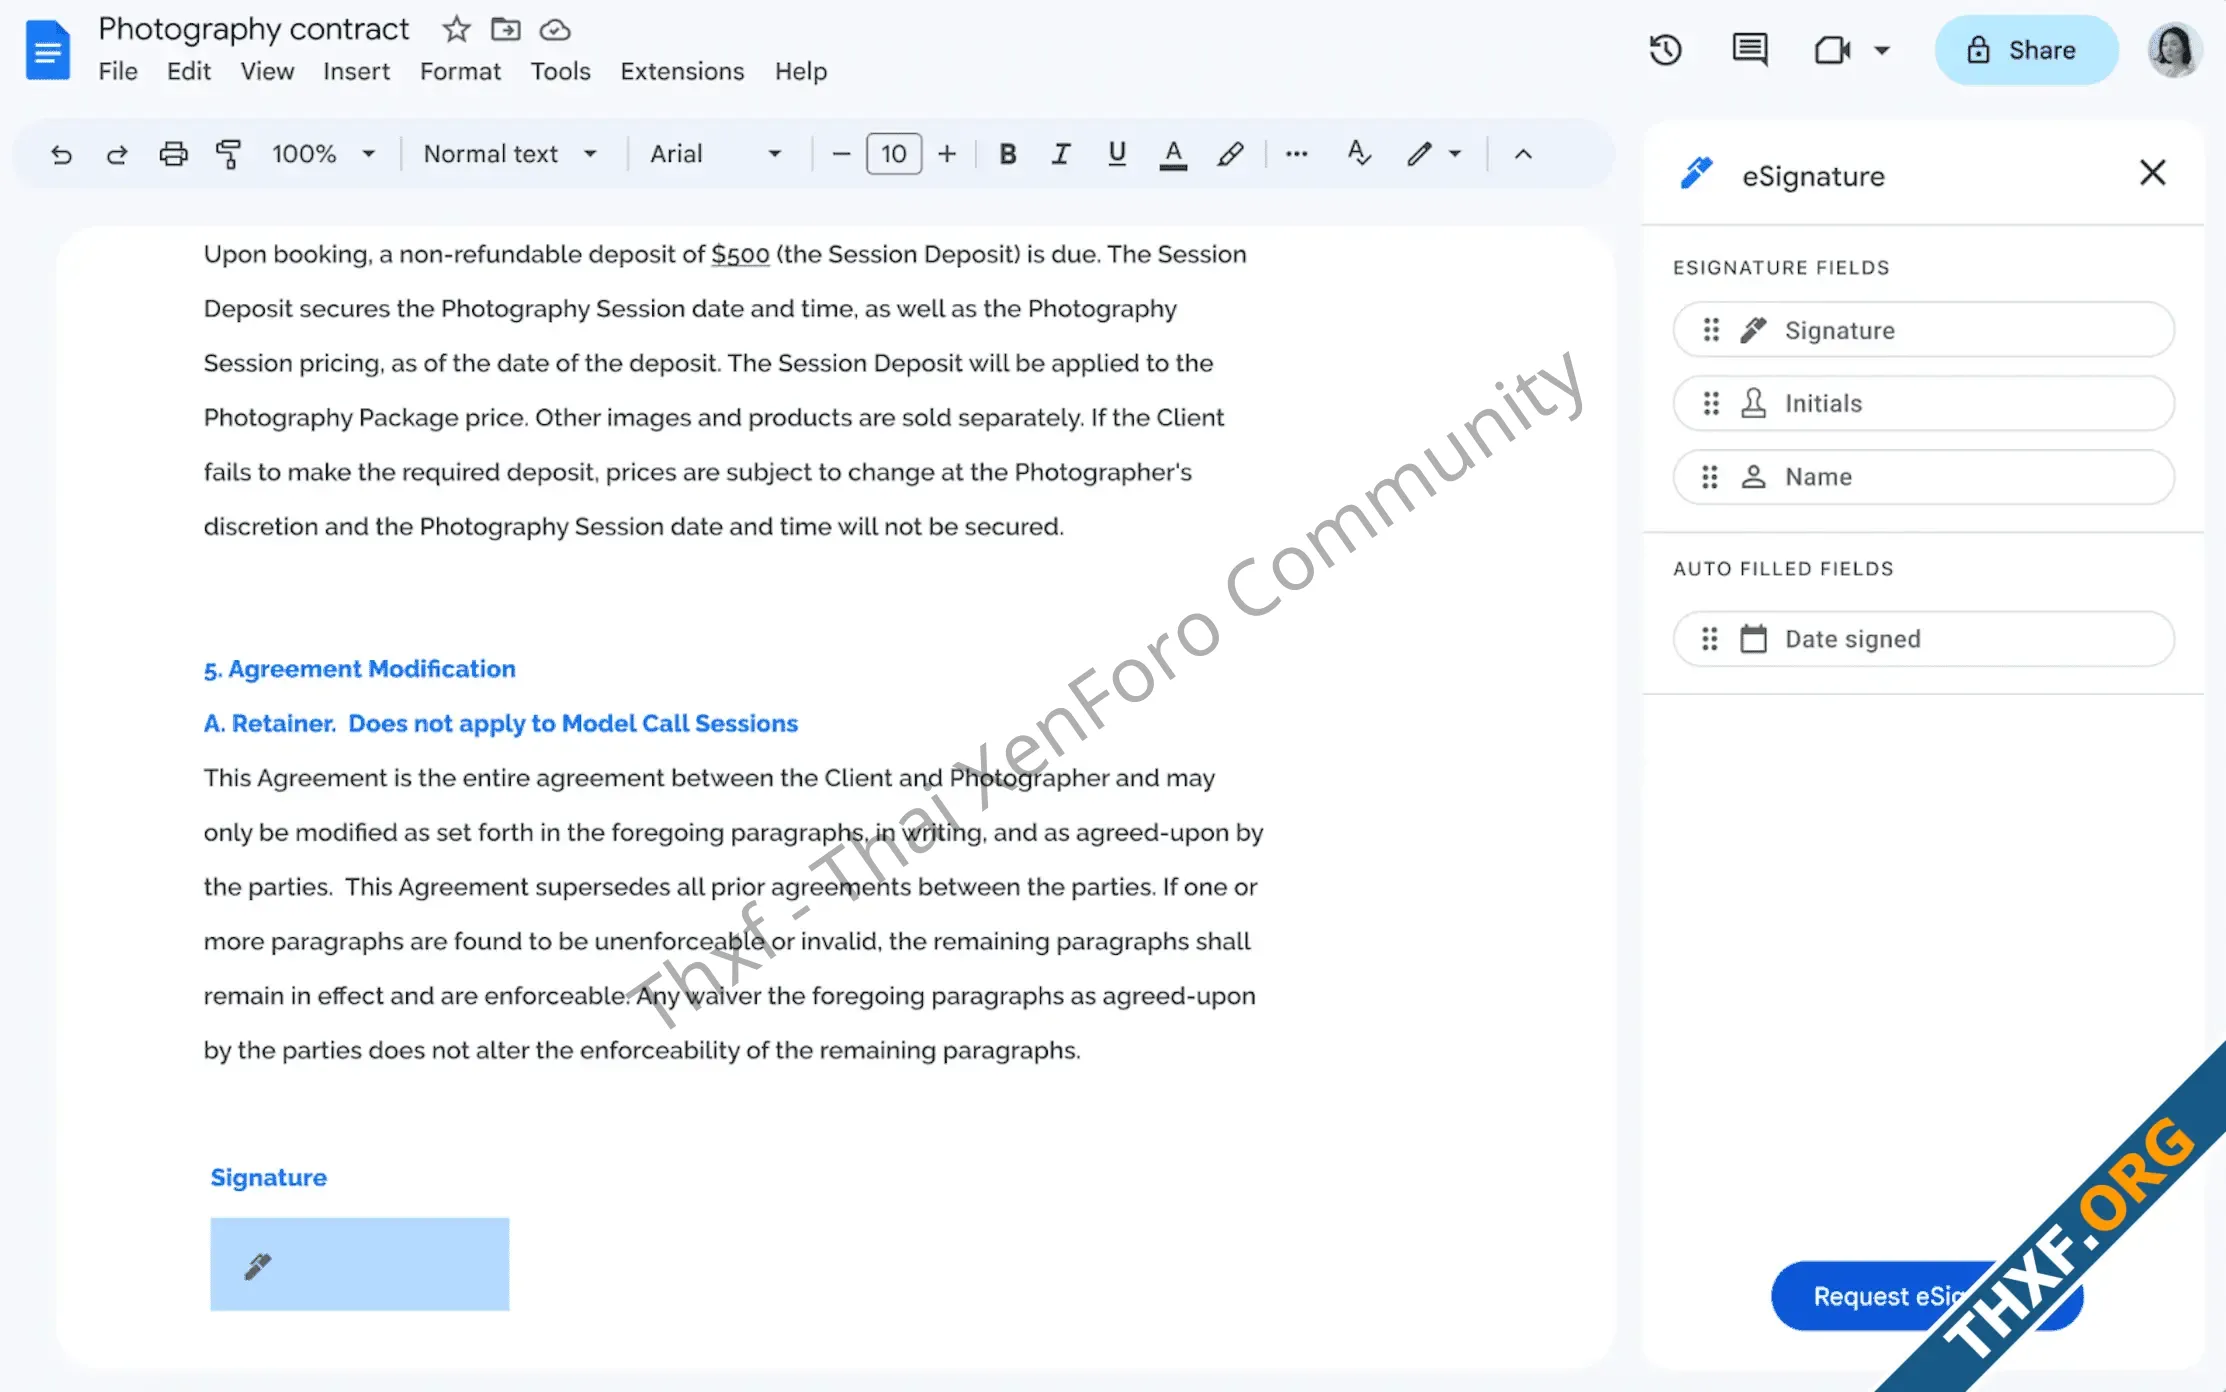Select the Date signed auto filled field

point(1923,639)
